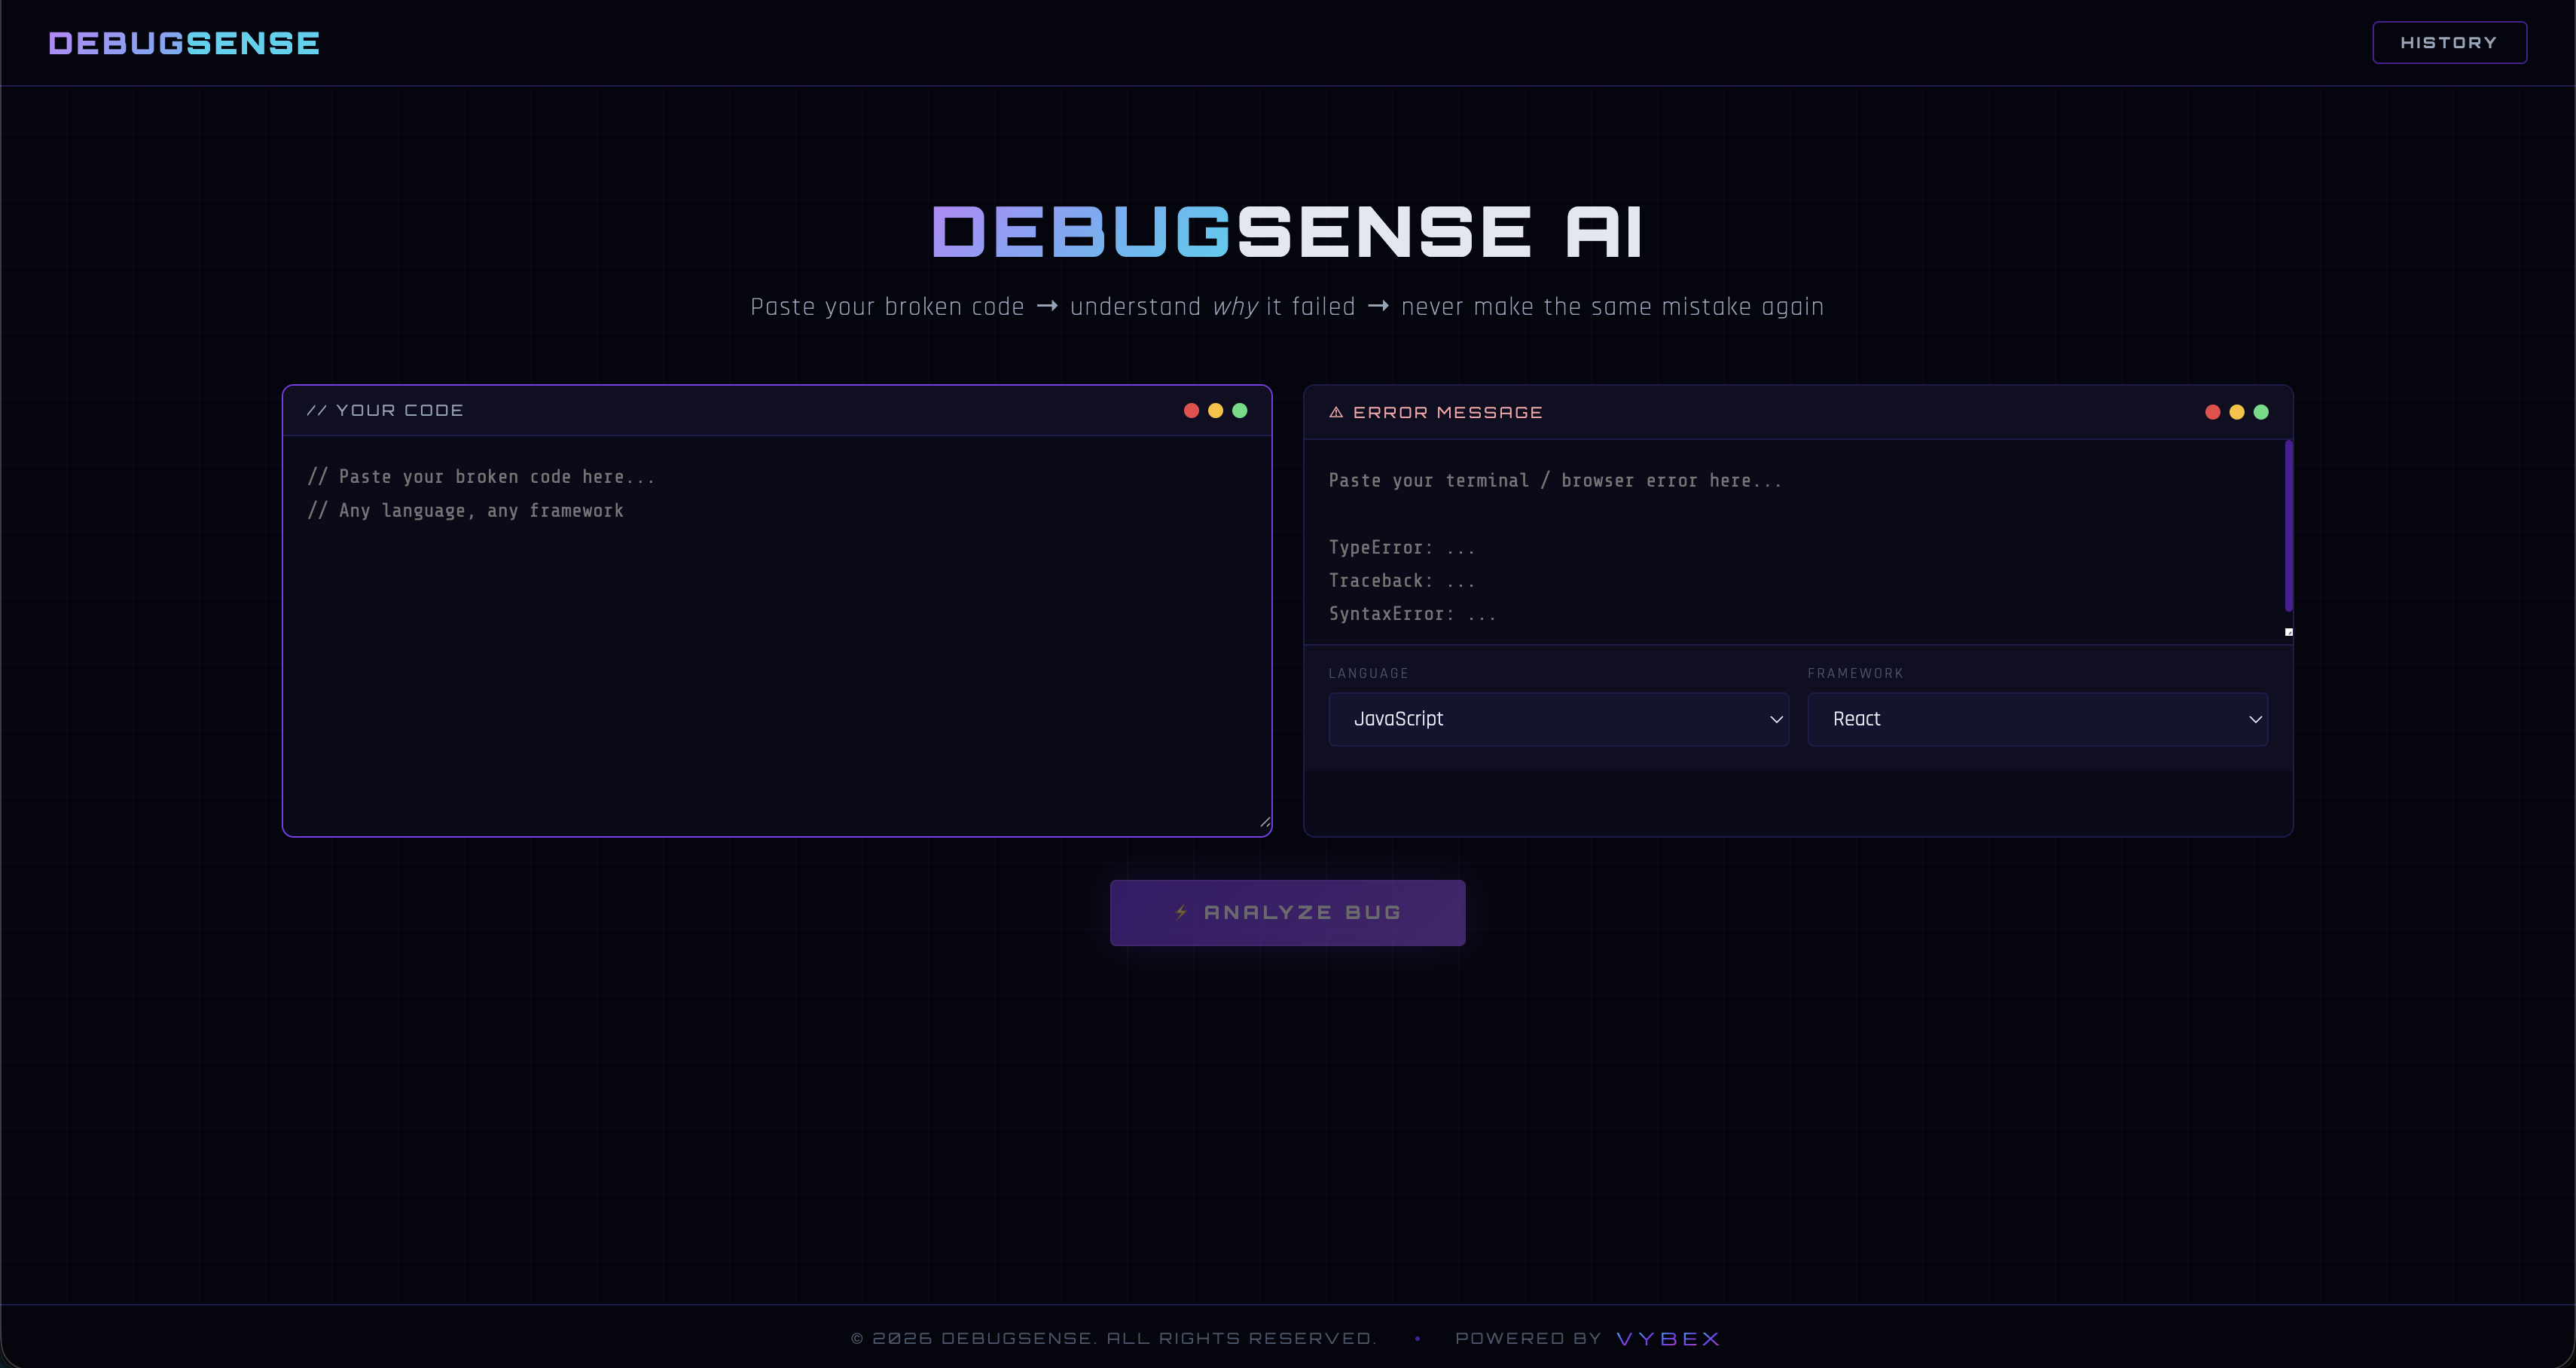
Task: Click the resize handle of Error Message textarea
Action: (2288, 632)
